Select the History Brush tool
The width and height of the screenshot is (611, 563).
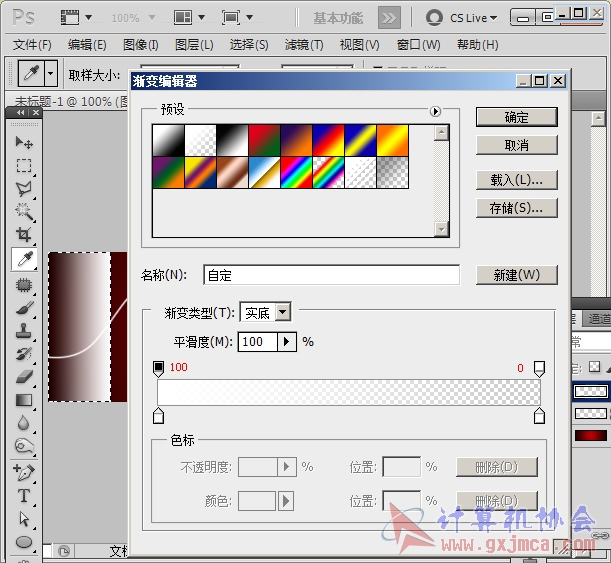pos(24,354)
